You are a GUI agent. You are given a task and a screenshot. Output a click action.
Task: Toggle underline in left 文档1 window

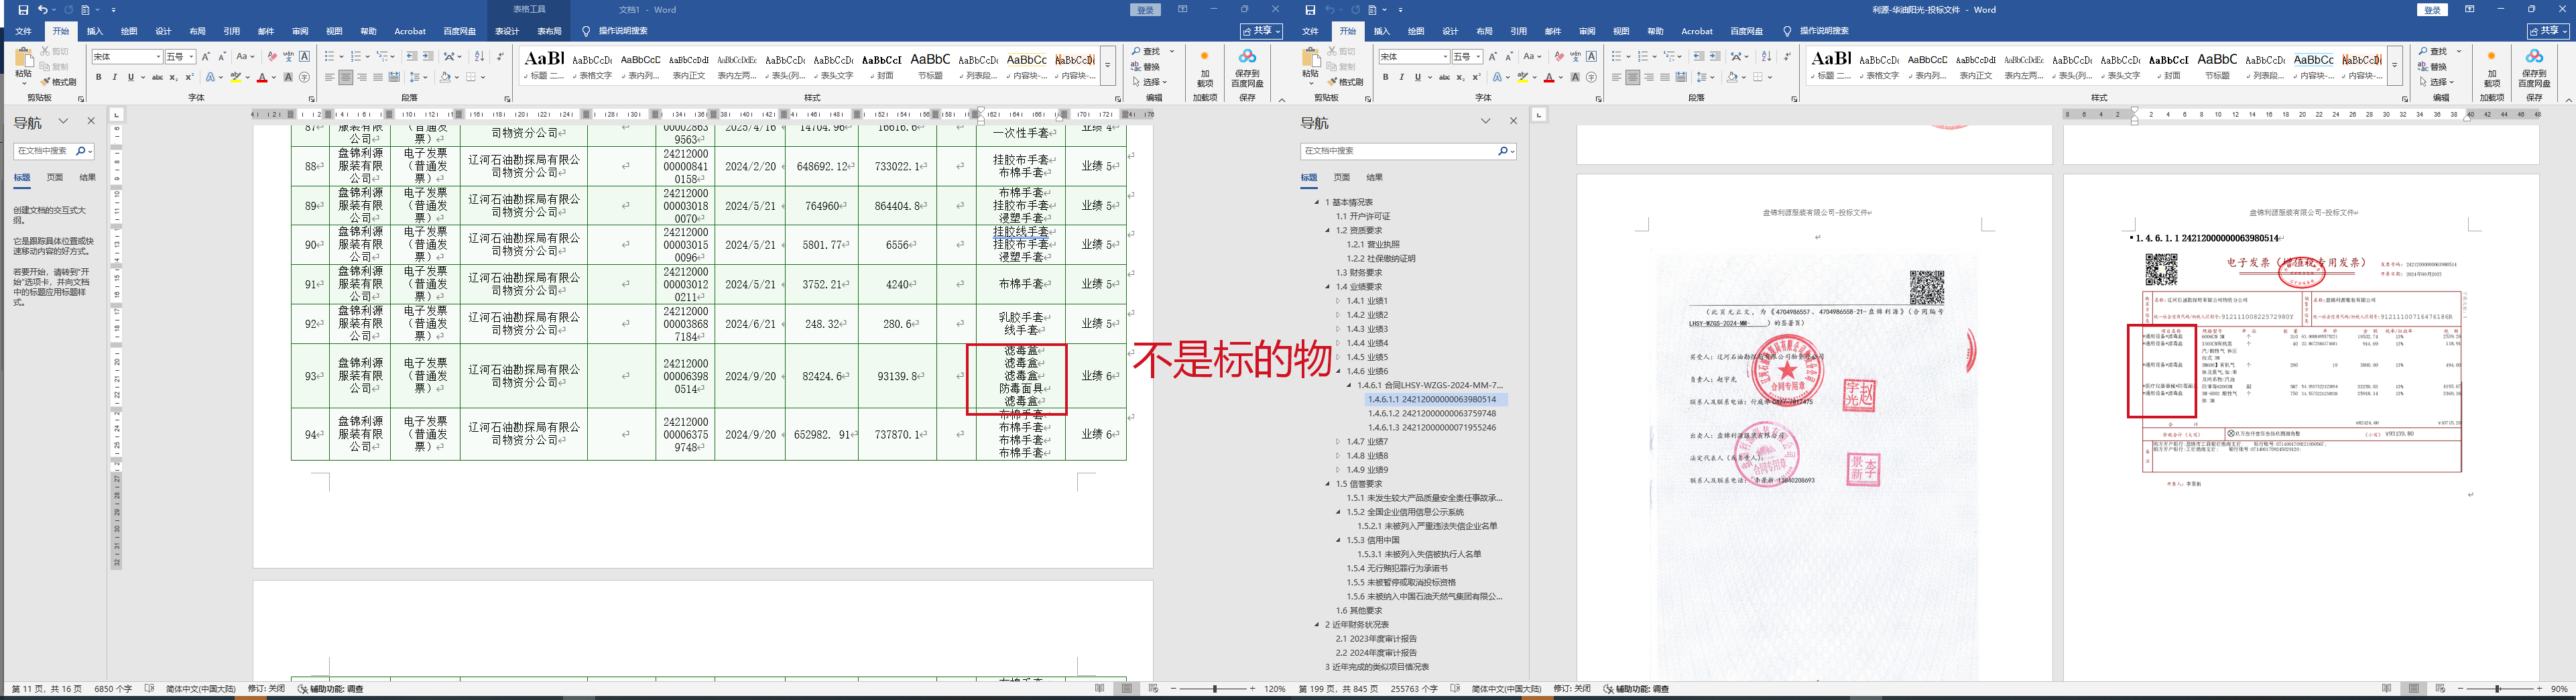pyautogui.click(x=130, y=77)
